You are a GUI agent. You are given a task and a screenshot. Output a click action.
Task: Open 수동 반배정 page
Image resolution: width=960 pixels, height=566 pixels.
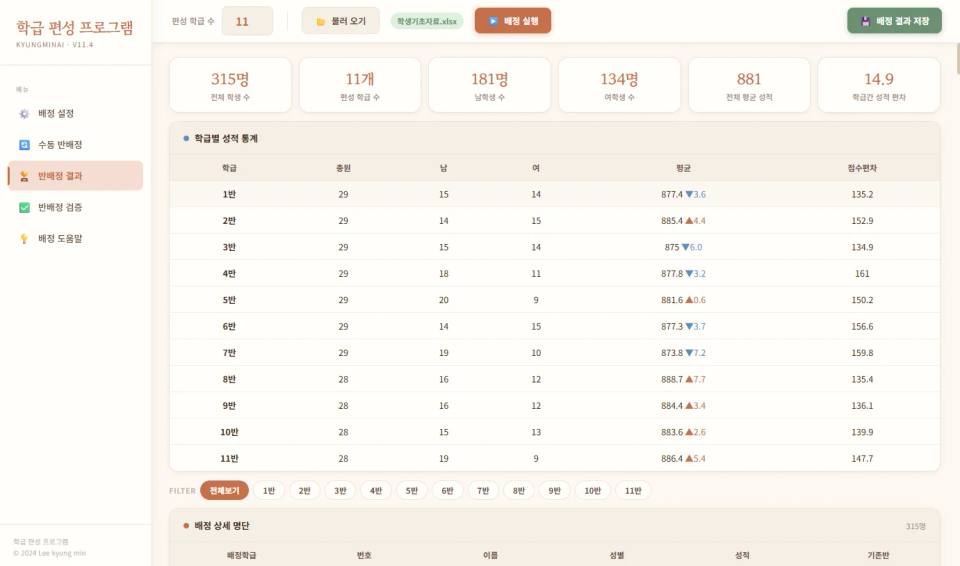(x=75, y=145)
